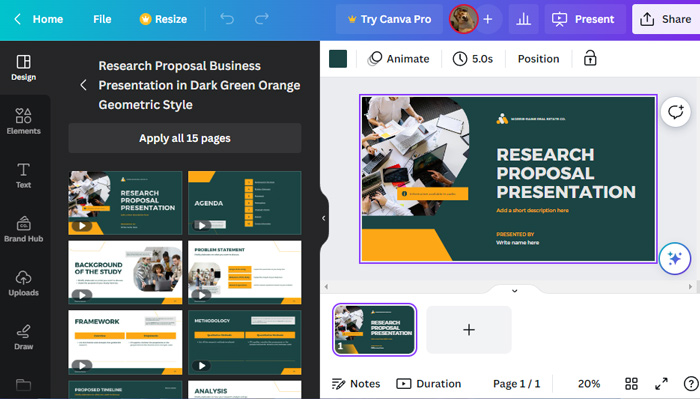Go back to Home
The width and height of the screenshot is (700, 399).
(39, 19)
